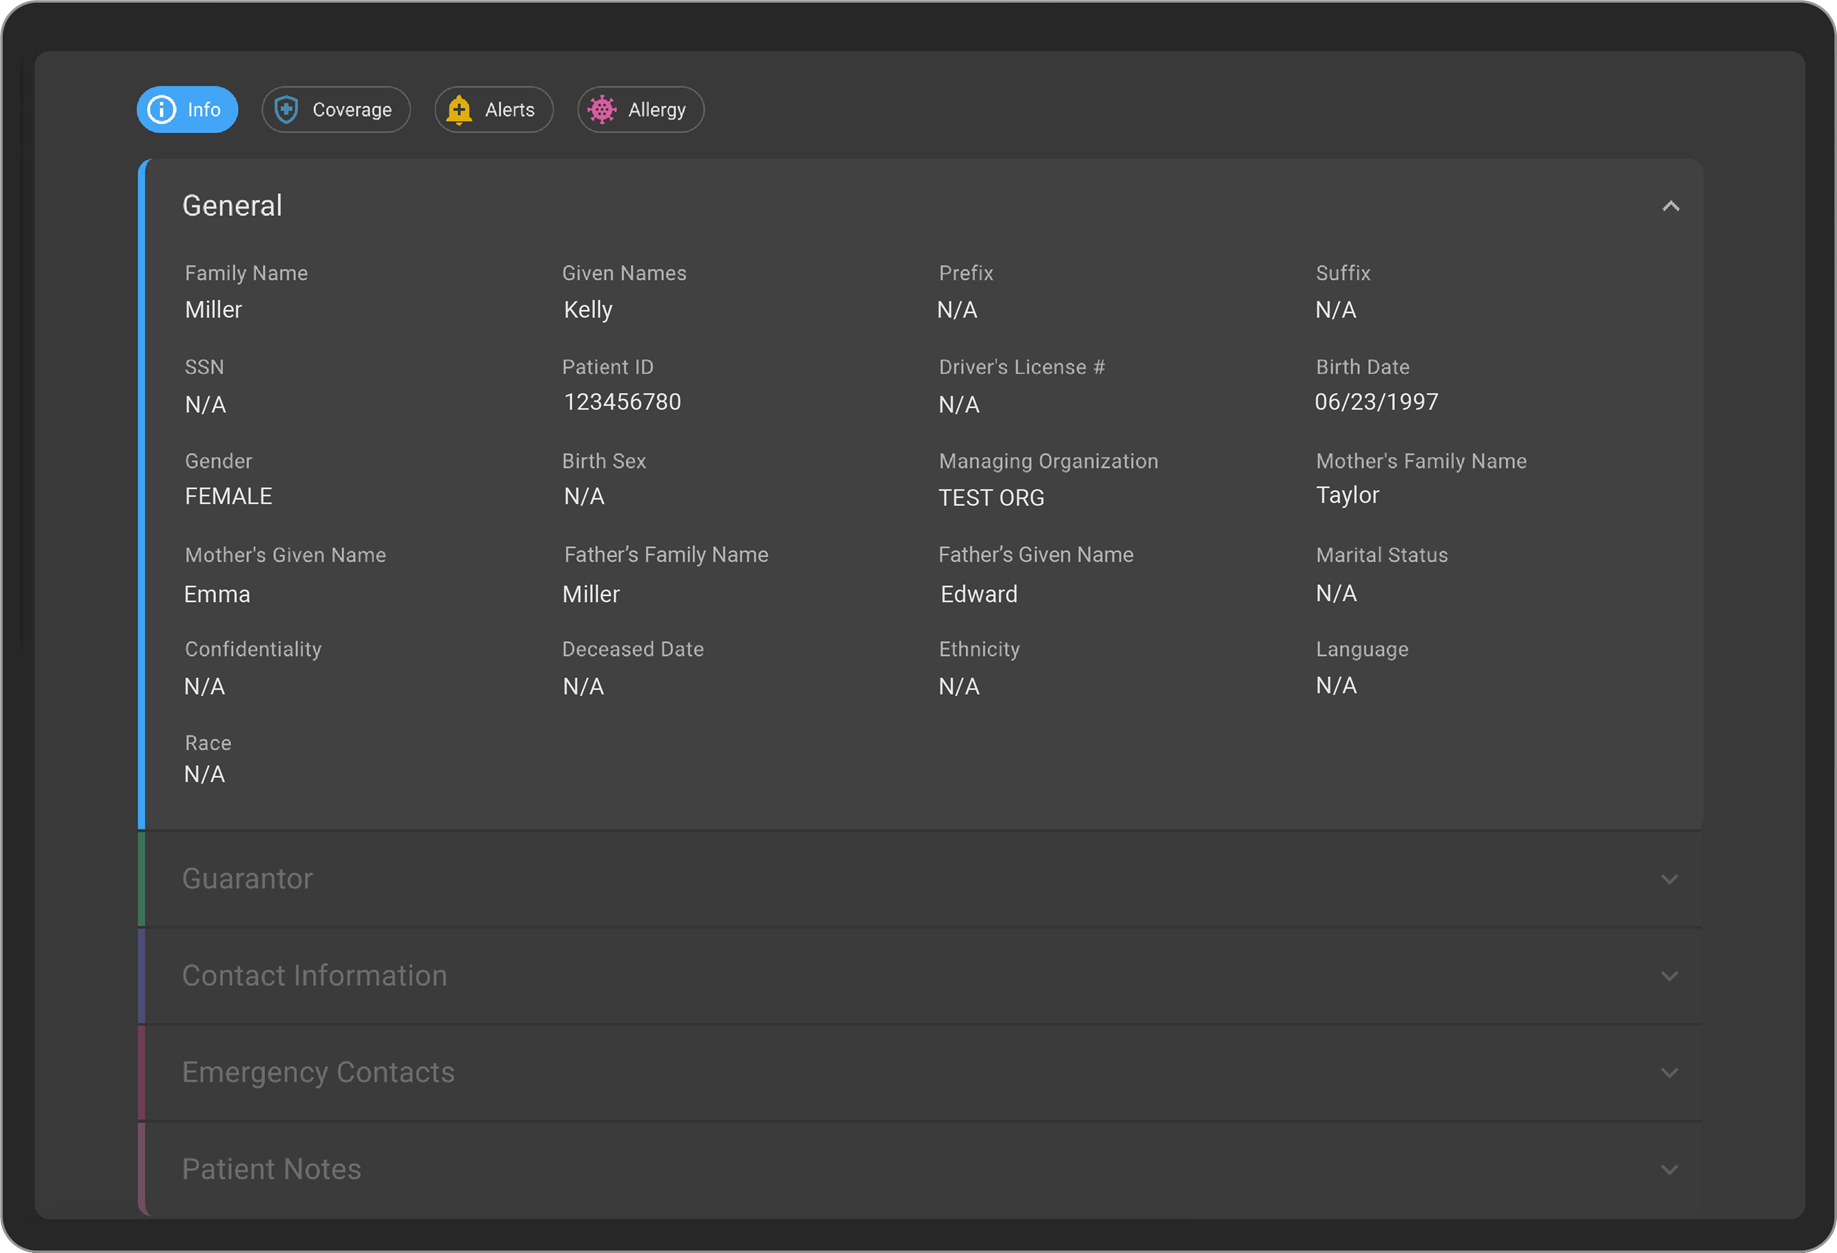Click the yellow Alerts bell icon
Viewport: 1837px width, 1253px height.
459,110
